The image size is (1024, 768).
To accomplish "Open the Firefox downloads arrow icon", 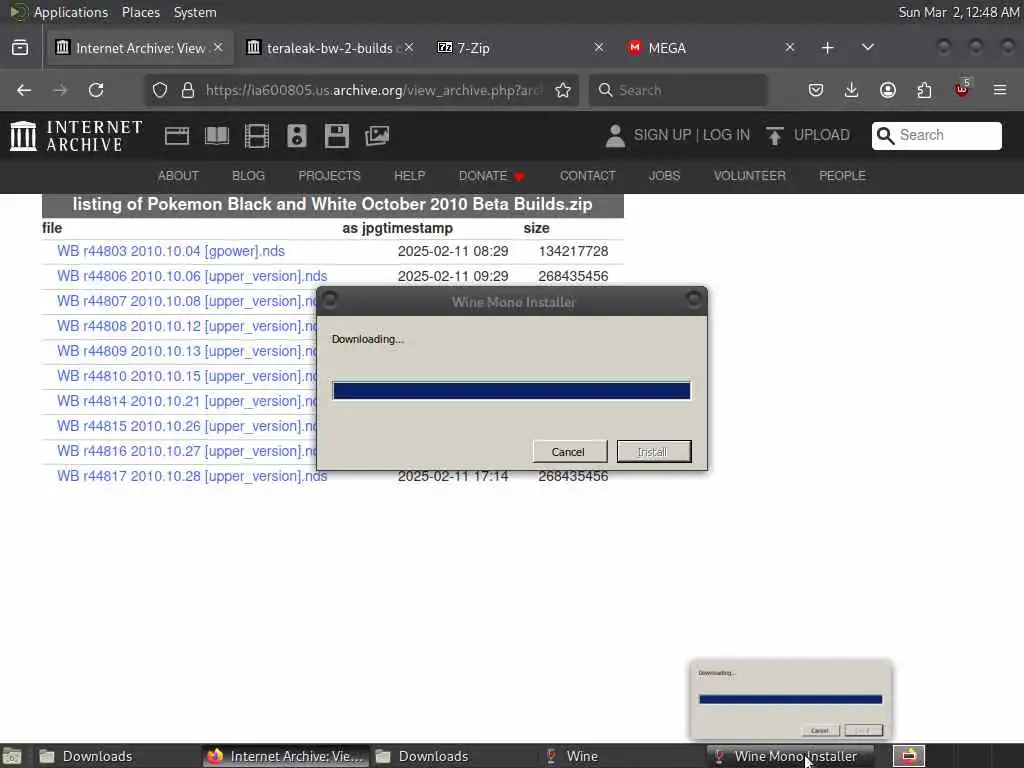I will click(x=852, y=90).
